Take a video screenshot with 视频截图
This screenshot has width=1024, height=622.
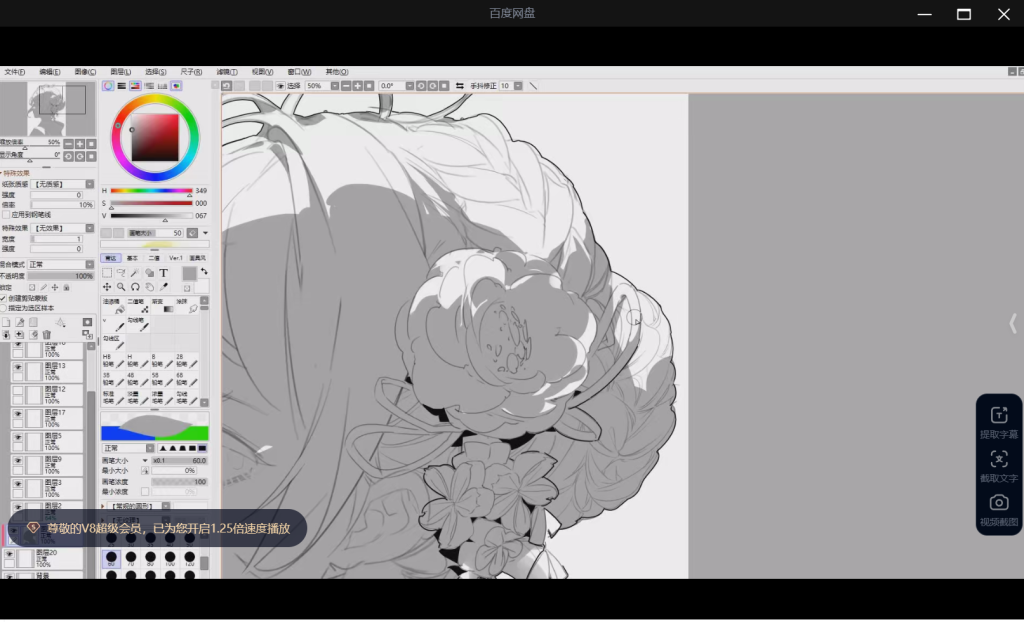pyautogui.click(x=998, y=508)
